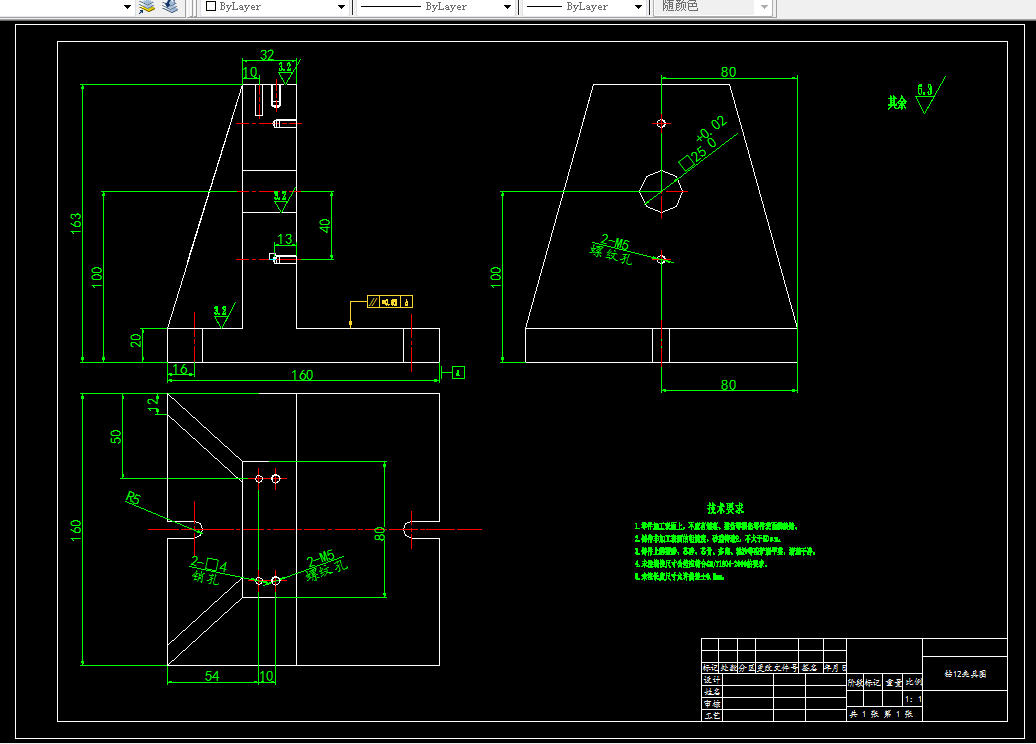This screenshot has height=744, width=1036.
Task: Click the 1:1 scale cell in title block
Action: [913, 699]
